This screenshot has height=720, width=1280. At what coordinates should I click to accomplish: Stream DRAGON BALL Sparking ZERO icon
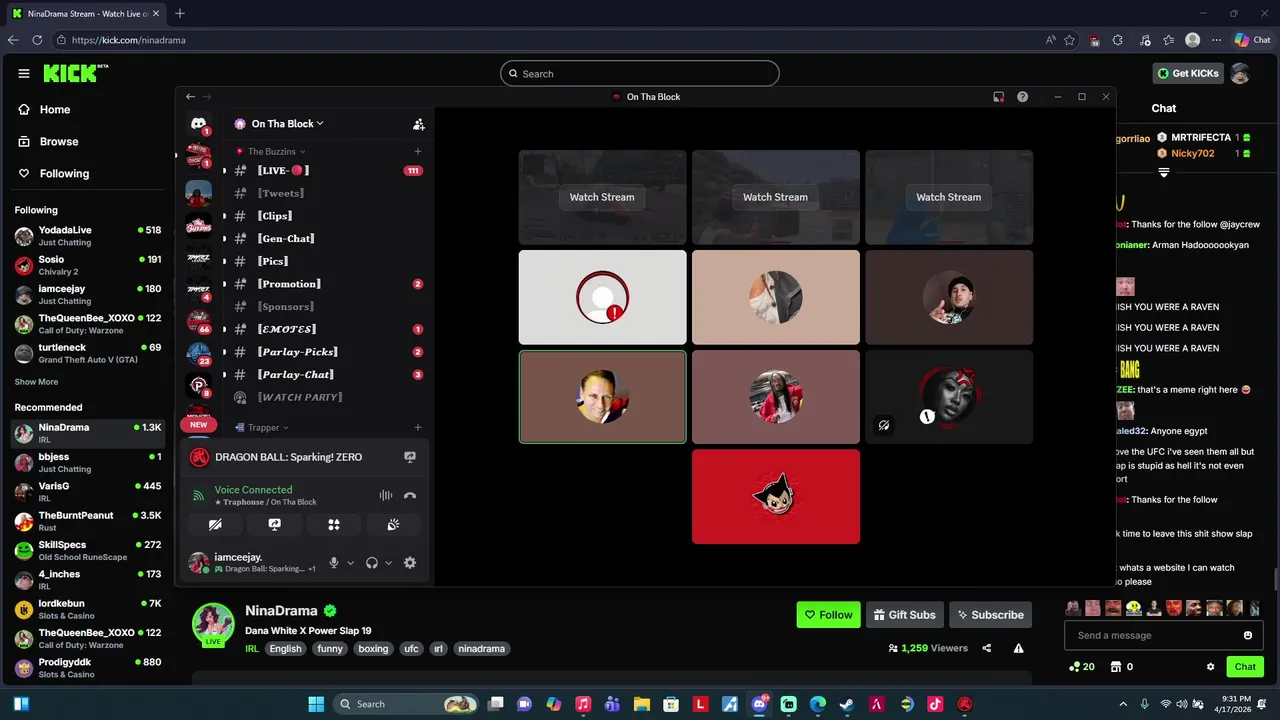coord(410,457)
